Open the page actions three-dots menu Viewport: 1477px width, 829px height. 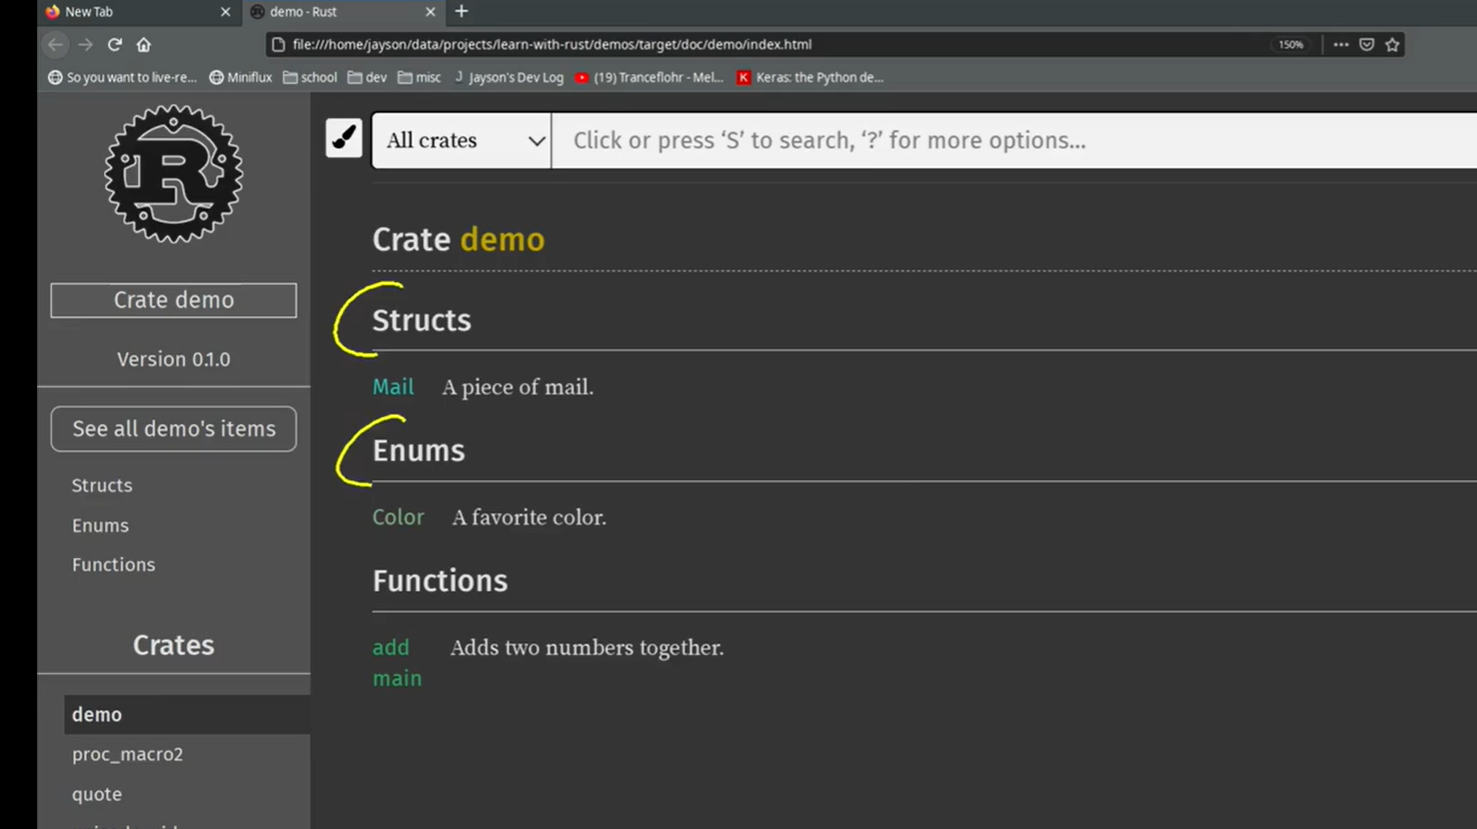point(1340,44)
